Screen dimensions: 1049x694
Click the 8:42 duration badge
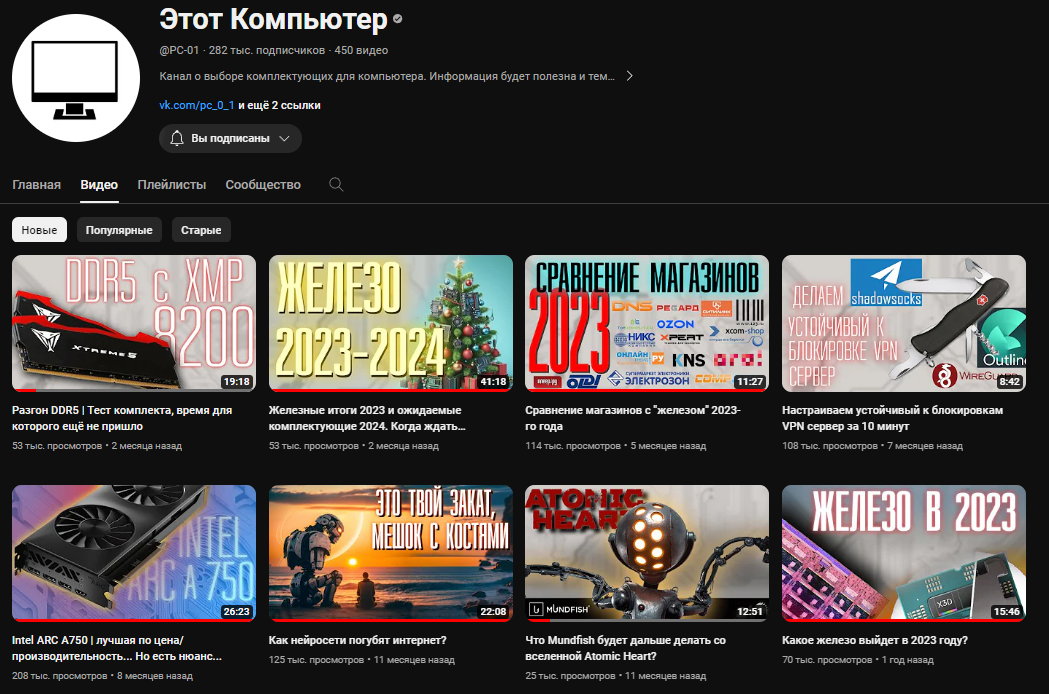click(x=1009, y=381)
